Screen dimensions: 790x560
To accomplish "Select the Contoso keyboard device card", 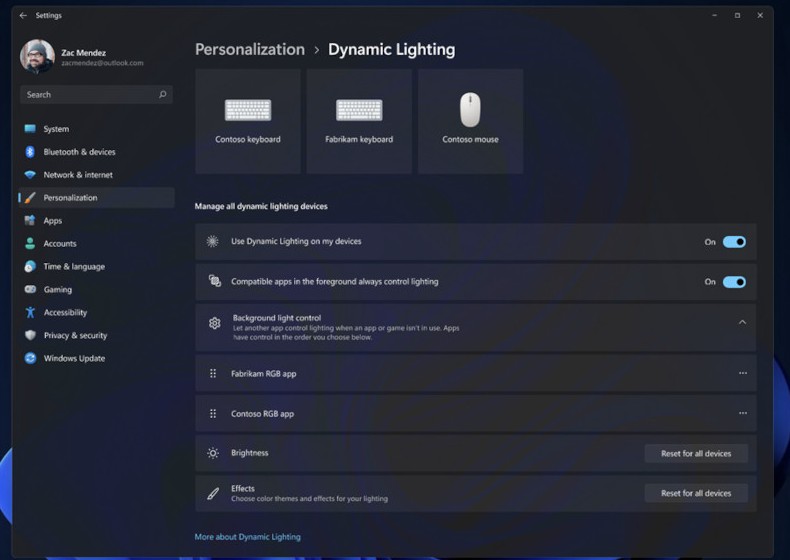I will click(248, 121).
